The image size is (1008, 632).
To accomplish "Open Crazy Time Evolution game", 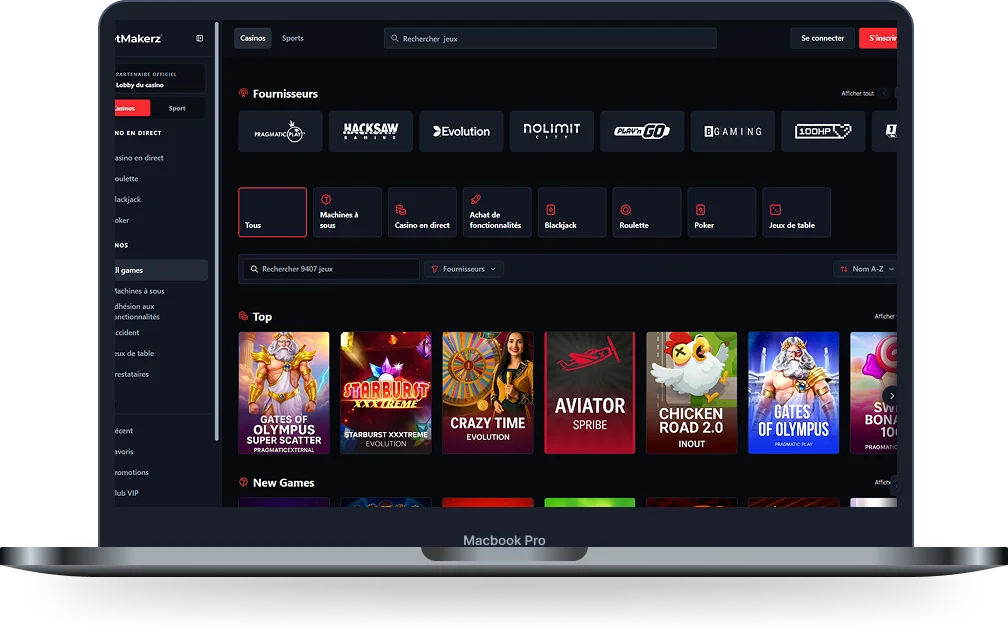I will click(x=488, y=393).
